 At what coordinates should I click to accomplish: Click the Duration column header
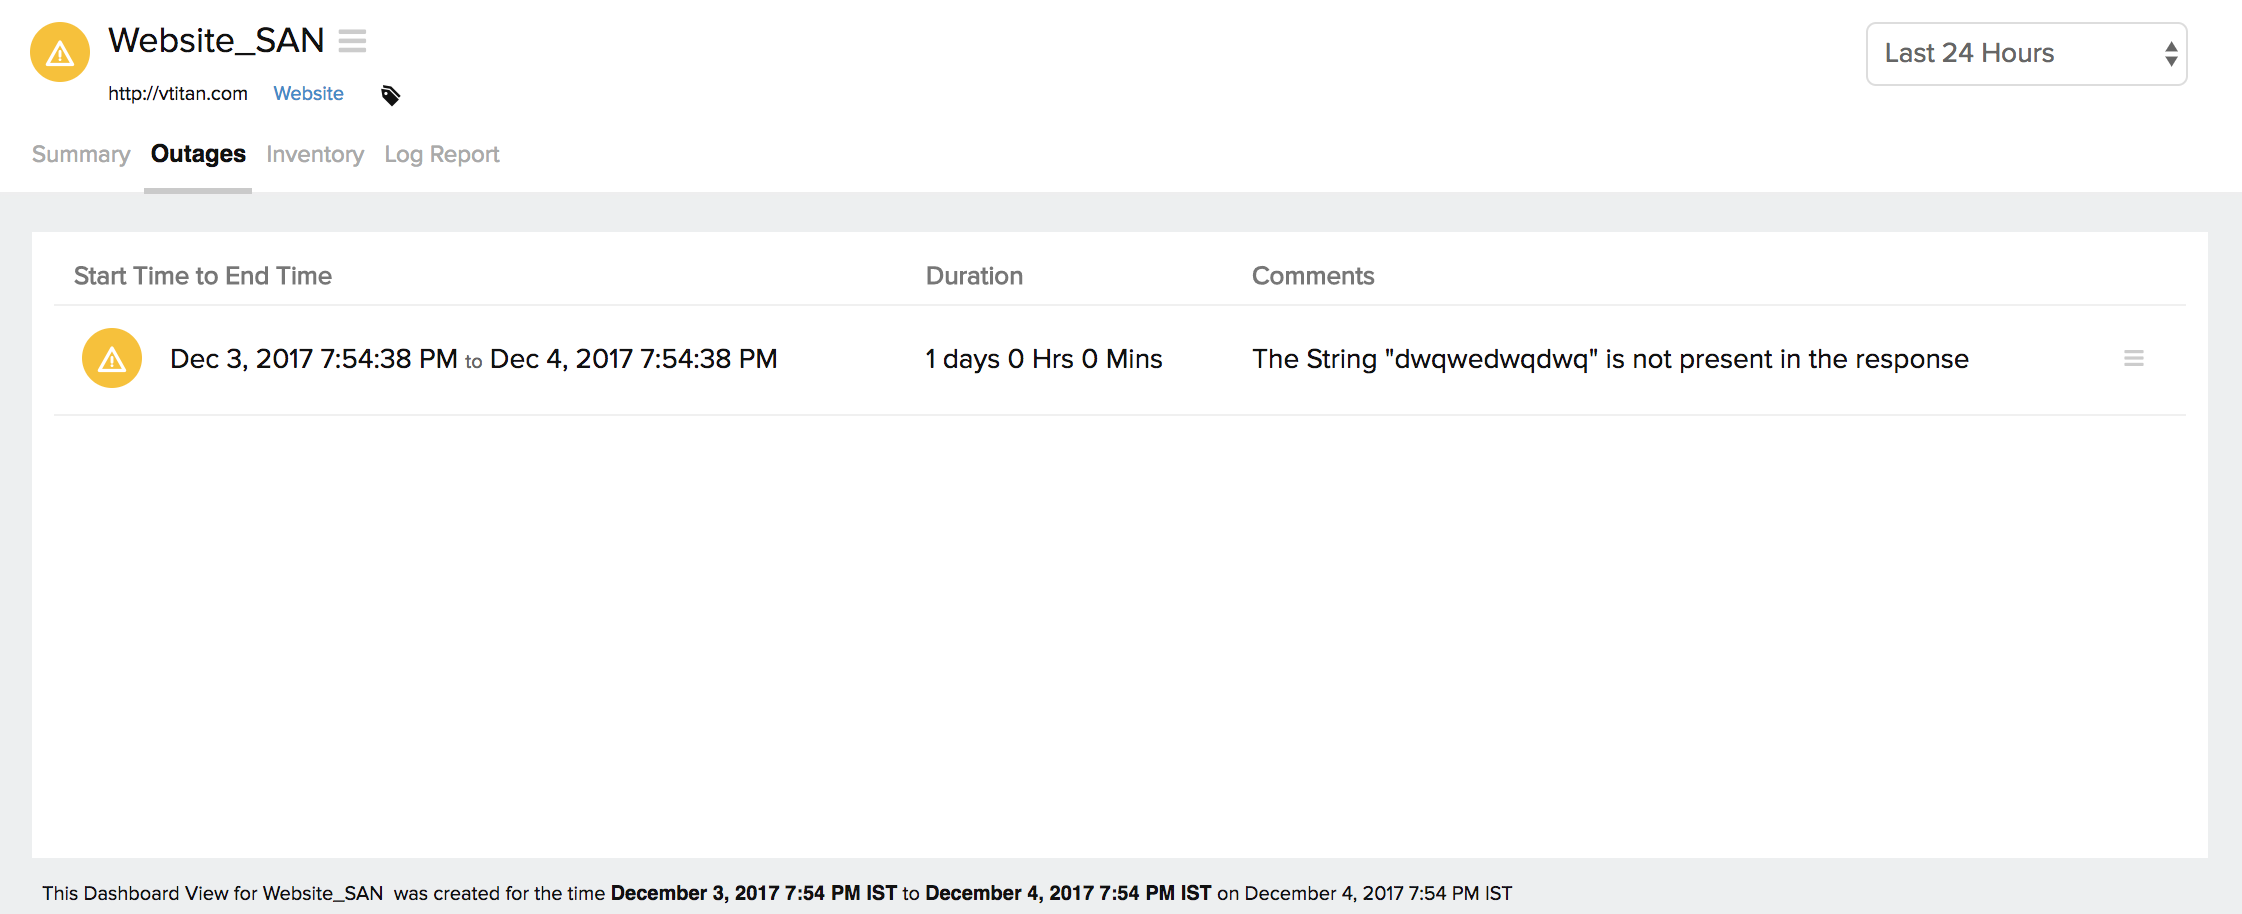pyautogui.click(x=974, y=276)
